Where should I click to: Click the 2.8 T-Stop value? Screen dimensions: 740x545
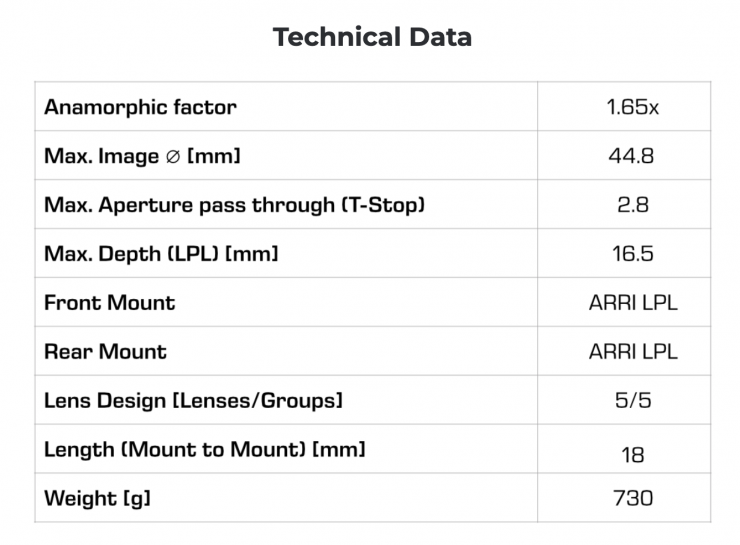coord(632,205)
